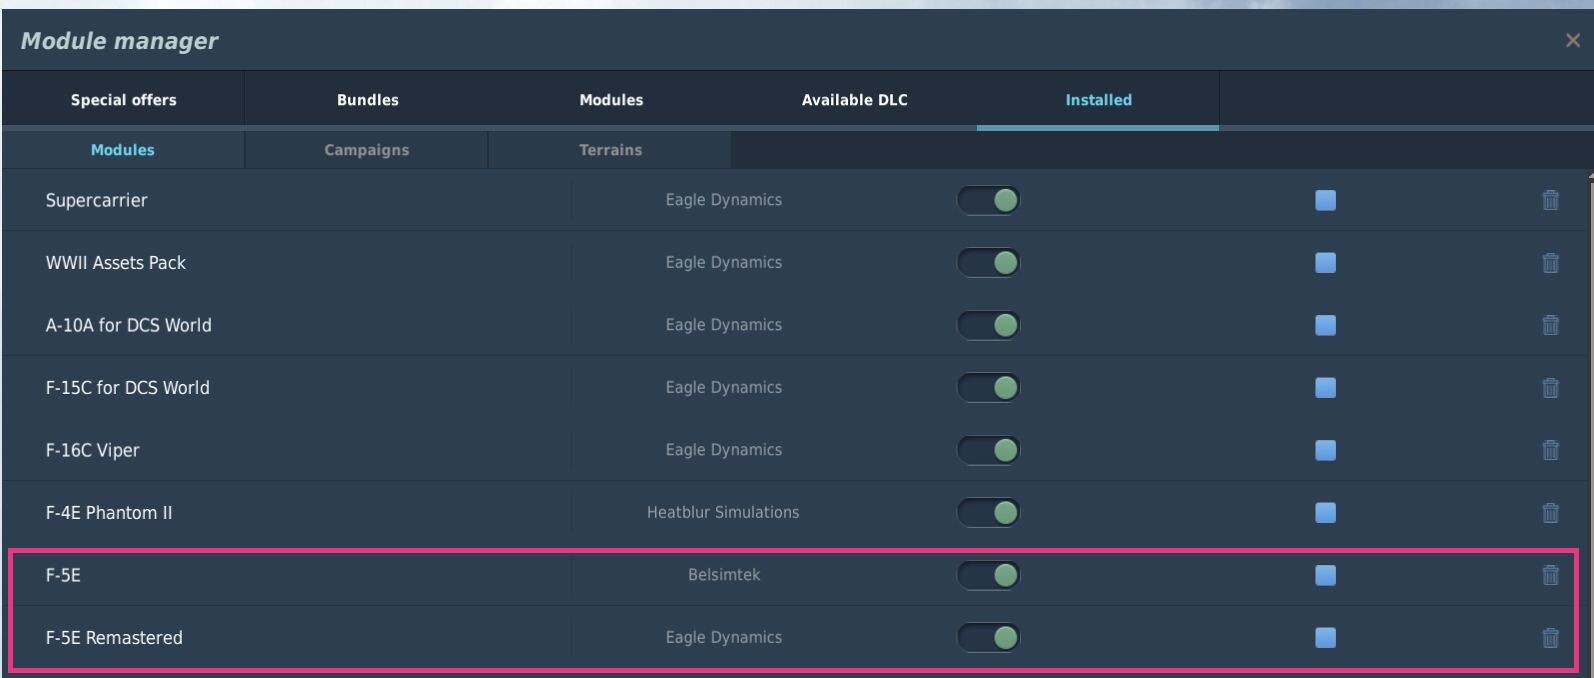Viewport: 1594px width, 678px height.
Task: Select the F-5E Remastered entry name
Action: (x=114, y=638)
